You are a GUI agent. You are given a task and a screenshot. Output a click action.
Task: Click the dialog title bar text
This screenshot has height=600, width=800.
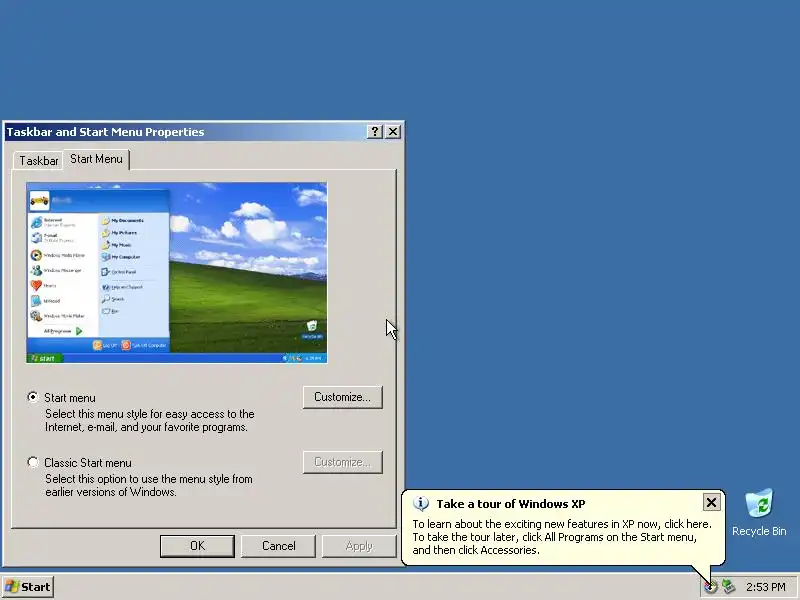(x=105, y=132)
